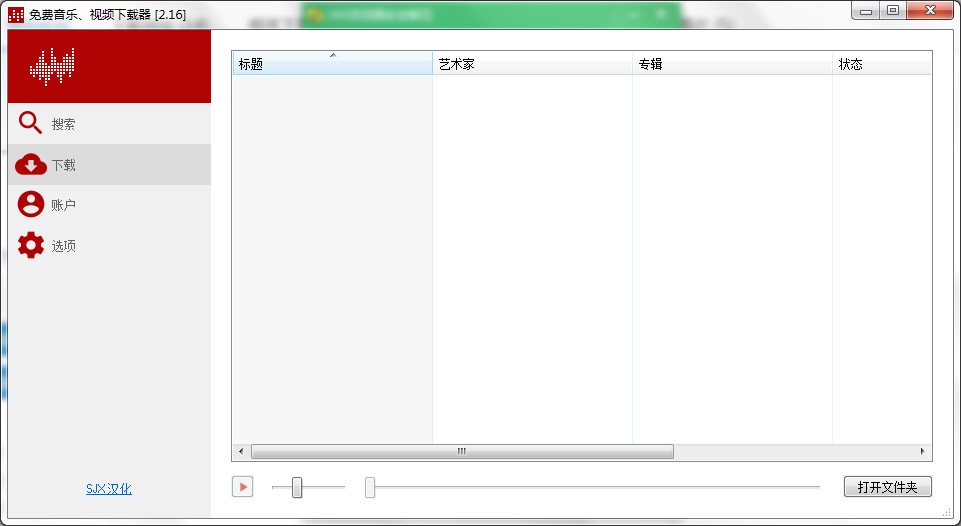Click the 打开文件夹 button

[887, 487]
